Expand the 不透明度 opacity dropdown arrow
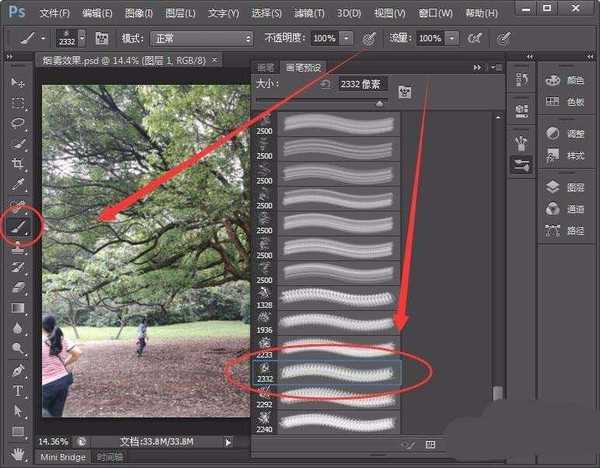Viewport: 600px width, 468px height. pos(346,38)
